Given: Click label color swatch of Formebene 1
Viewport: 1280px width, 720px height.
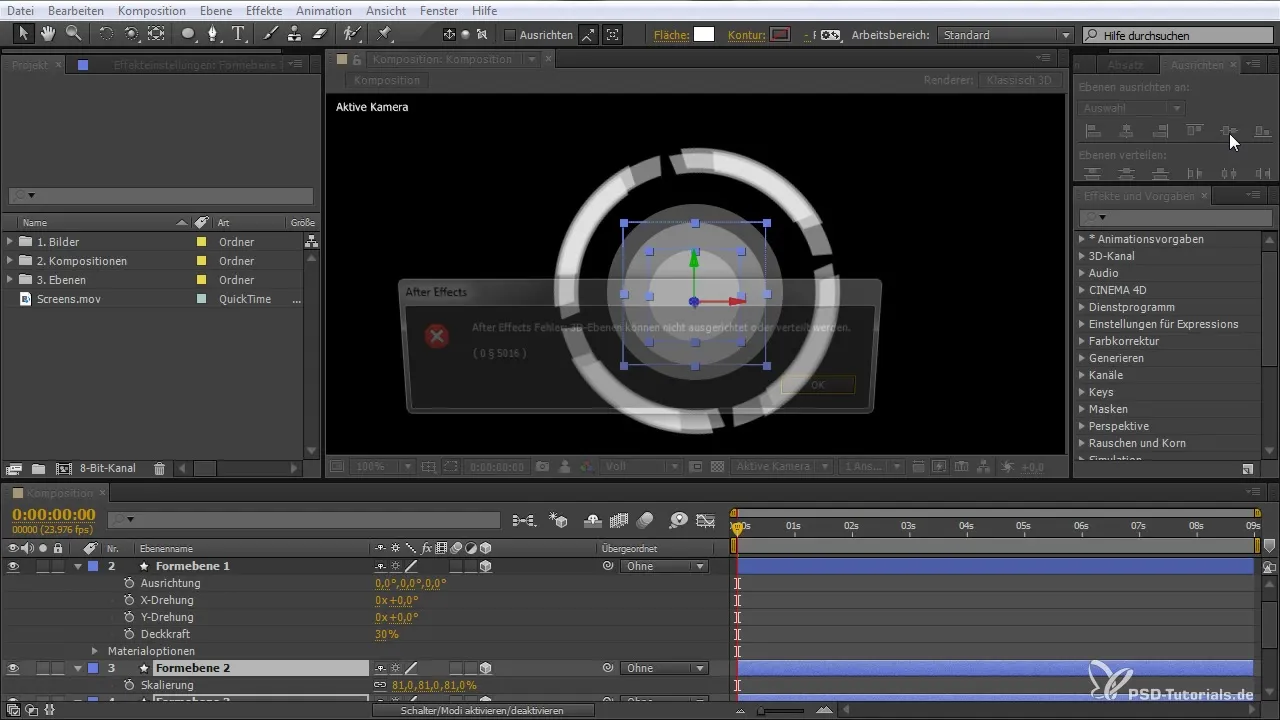Looking at the screenshot, I should click(x=93, y=566).
